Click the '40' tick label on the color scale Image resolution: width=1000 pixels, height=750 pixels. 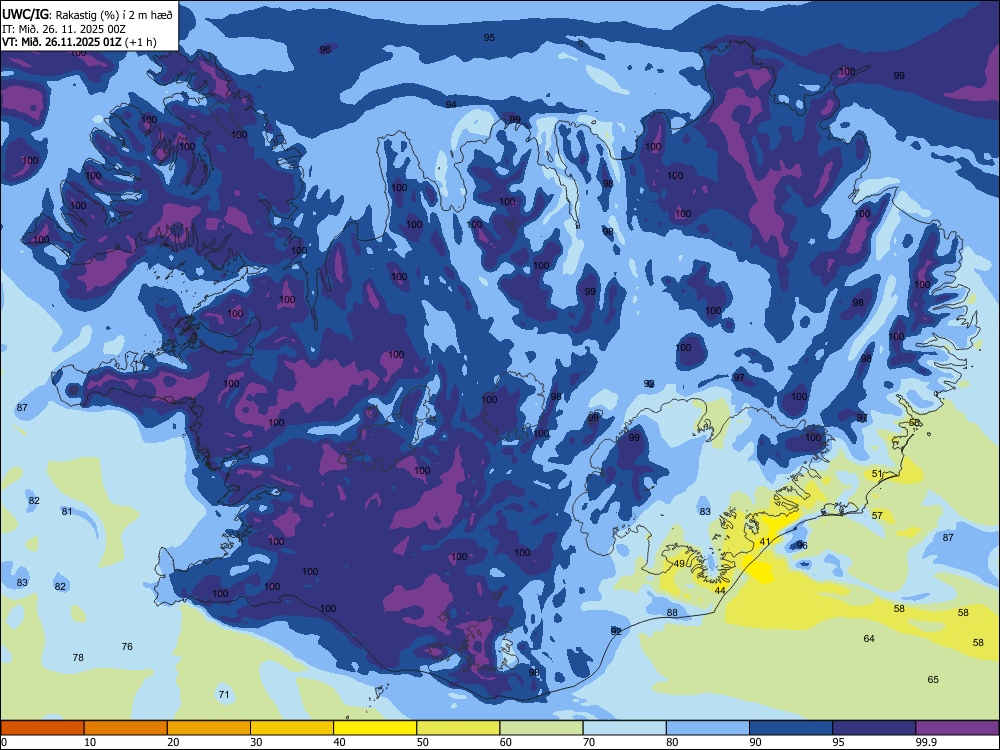coord(339,742)
